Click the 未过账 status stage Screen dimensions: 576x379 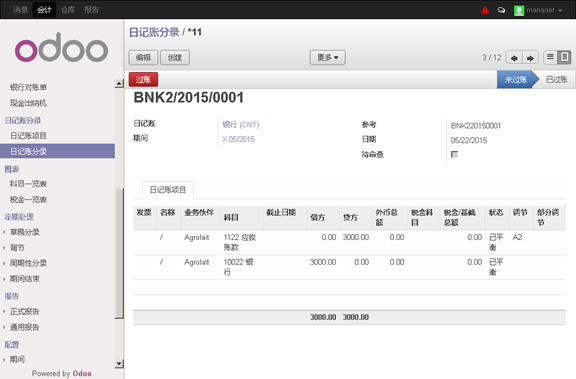[x=516, y=79]
